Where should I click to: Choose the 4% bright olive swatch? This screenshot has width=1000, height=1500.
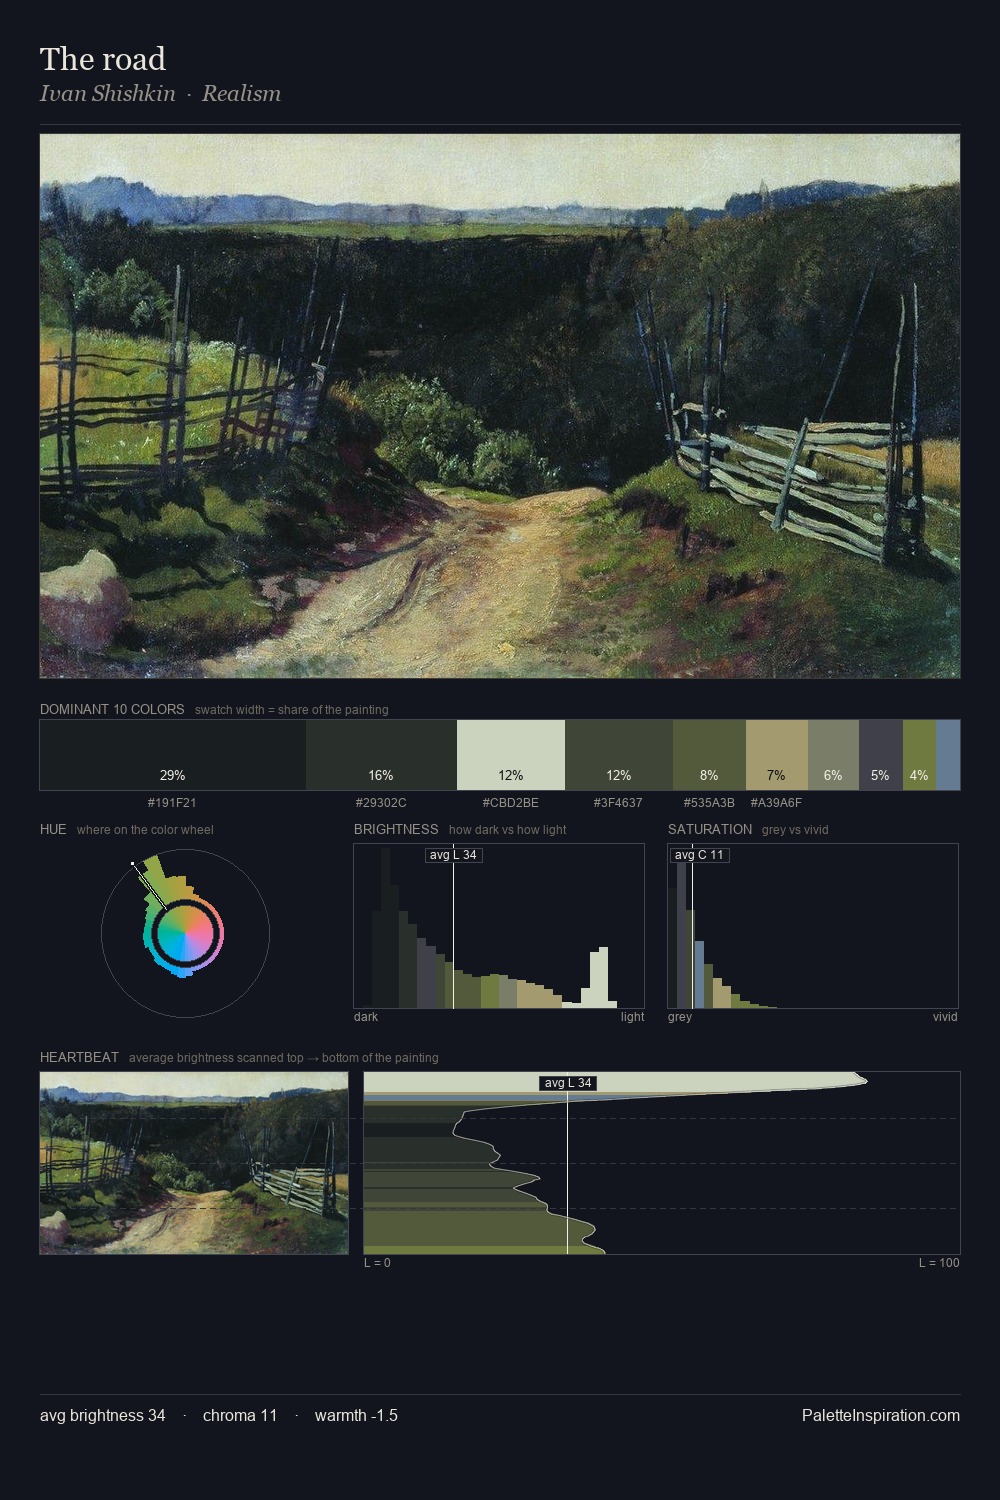tap(919, 755)
